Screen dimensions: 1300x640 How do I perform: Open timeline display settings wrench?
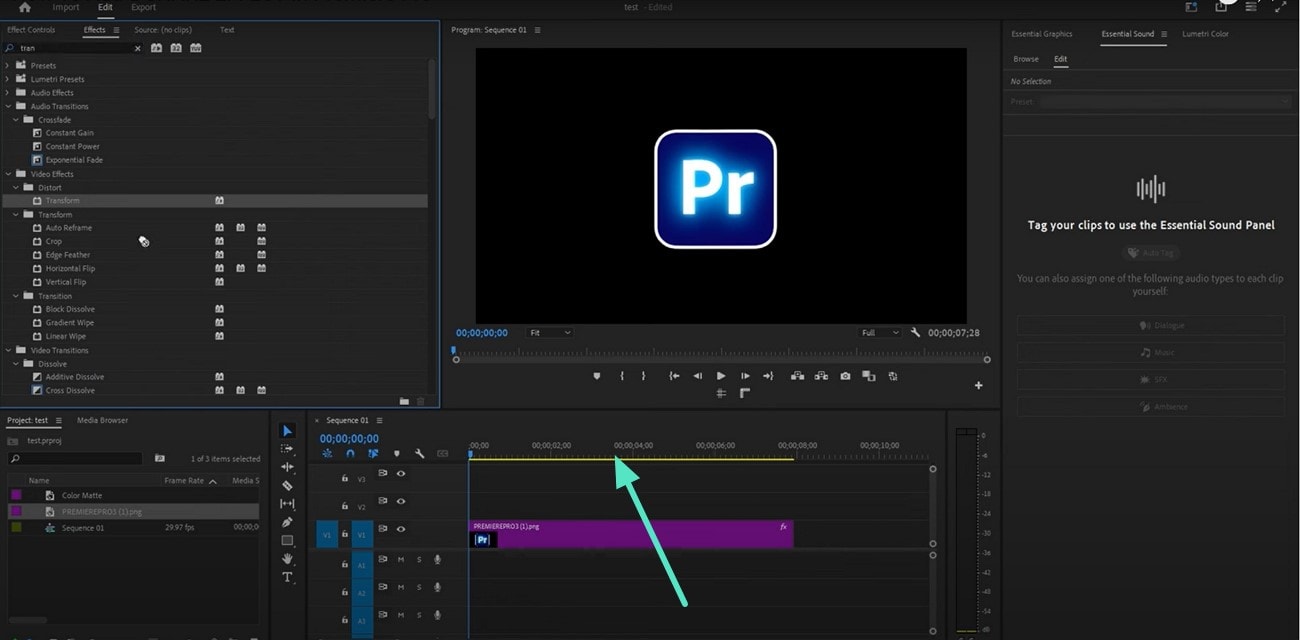pyautogui.click(x=420, y=453)
